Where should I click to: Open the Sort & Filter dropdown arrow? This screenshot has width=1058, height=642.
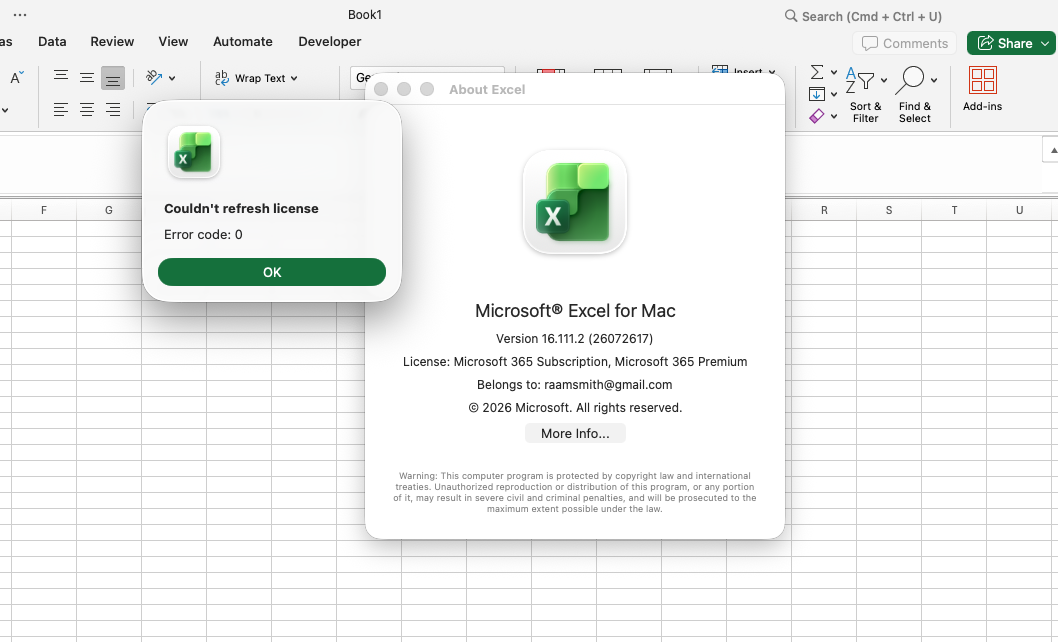click(x=884, y=80)
